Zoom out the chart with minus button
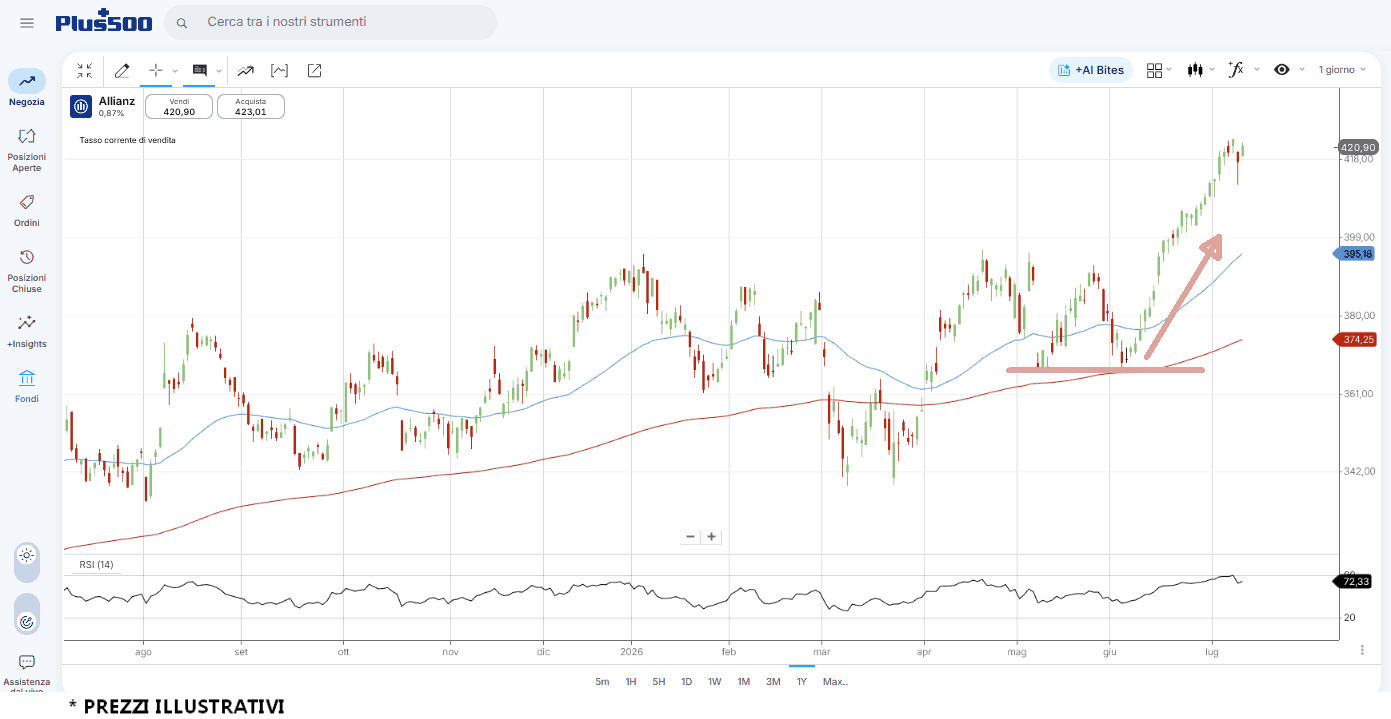 [x=690, y=536]
